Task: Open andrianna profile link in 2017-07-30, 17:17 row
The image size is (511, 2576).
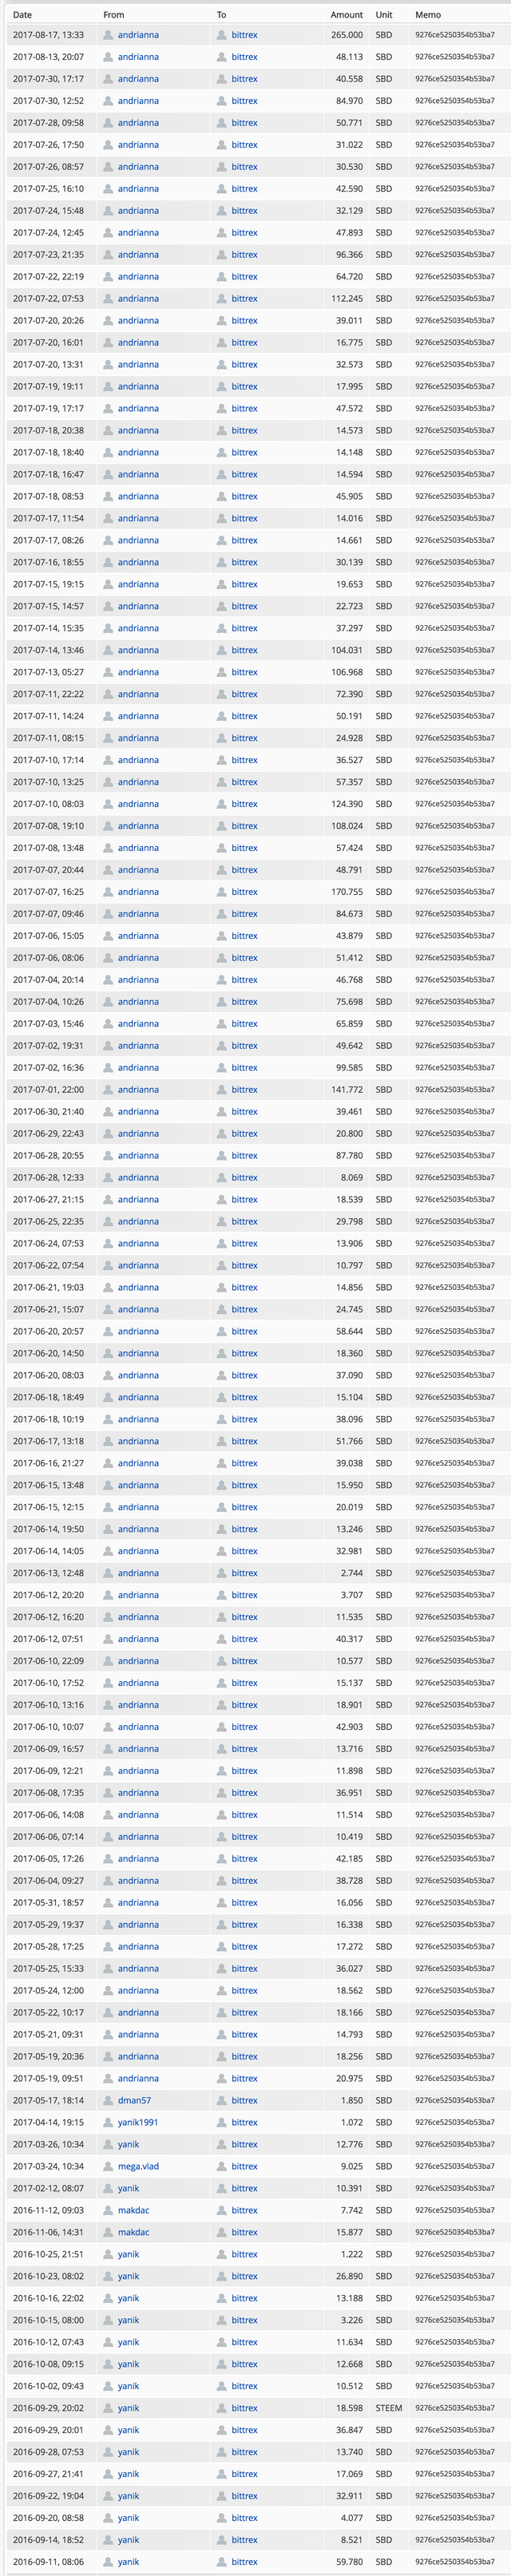Action: [x=138, y=79]
